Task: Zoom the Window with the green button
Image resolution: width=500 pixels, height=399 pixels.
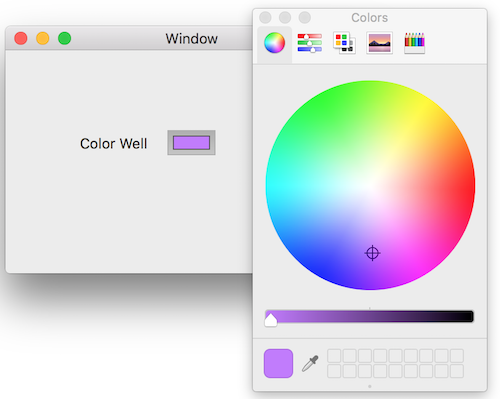Action: click(x=65, y=38)
